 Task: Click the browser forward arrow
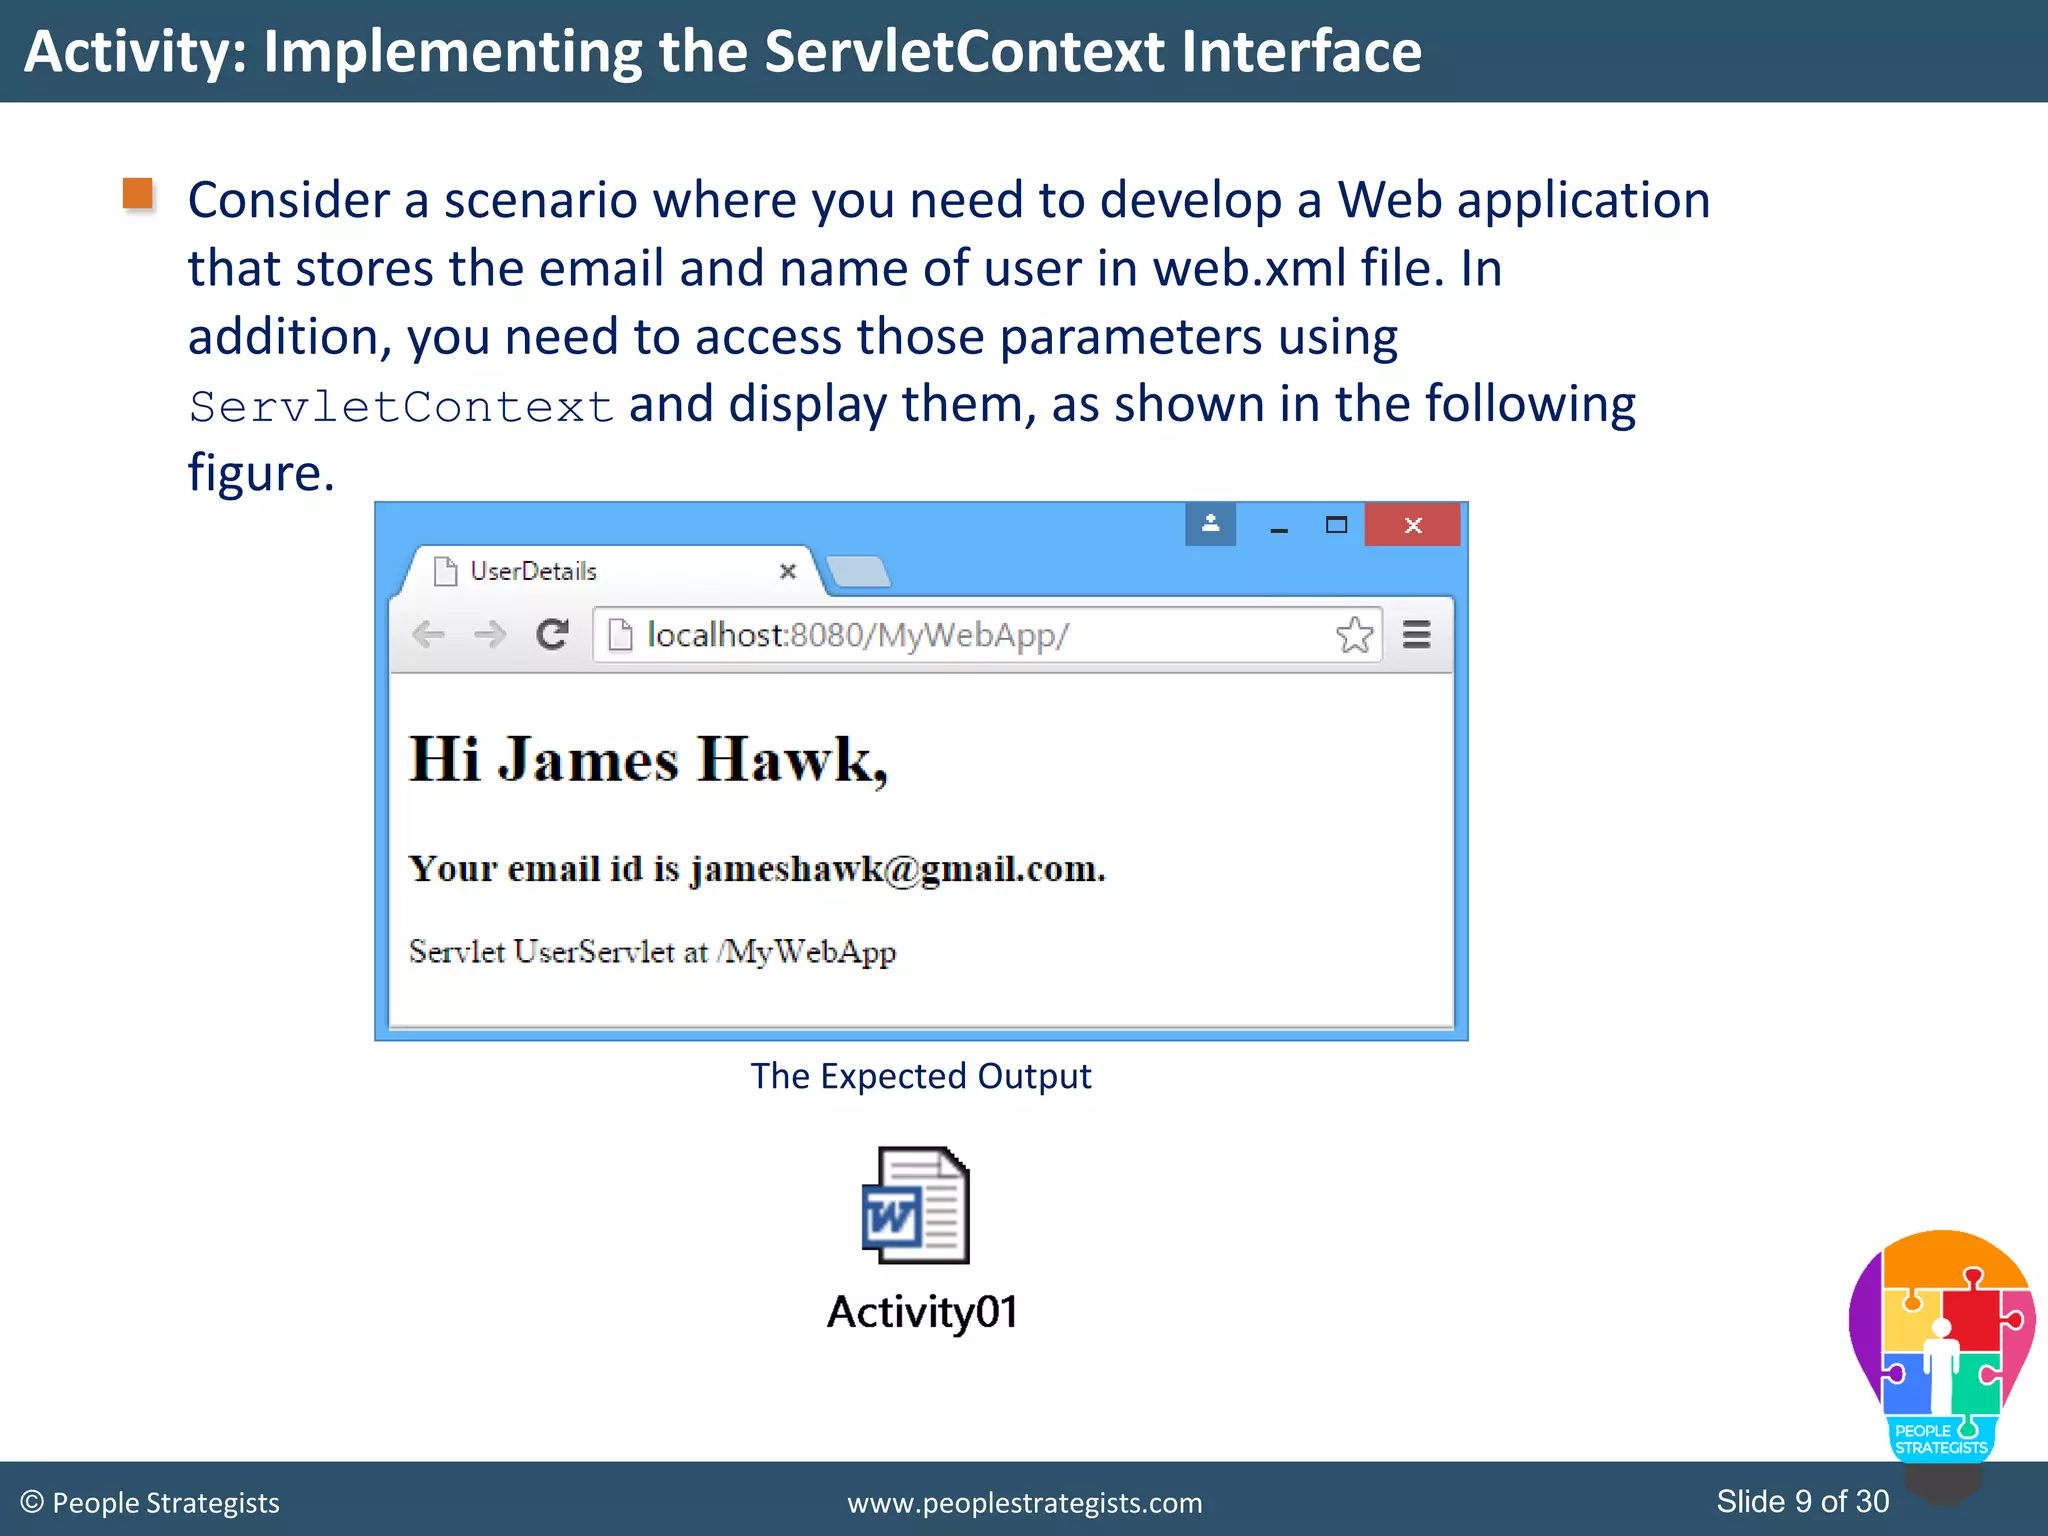490,634
